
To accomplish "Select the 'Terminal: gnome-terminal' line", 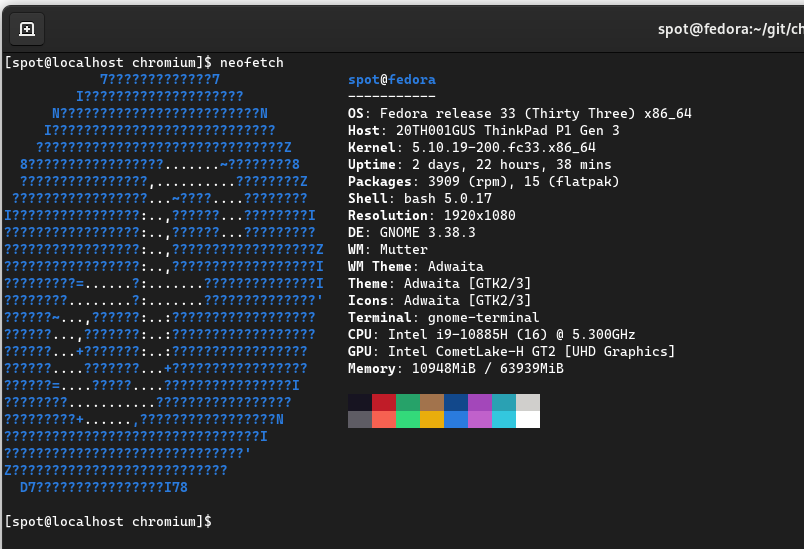I will [x=444, y=317].
